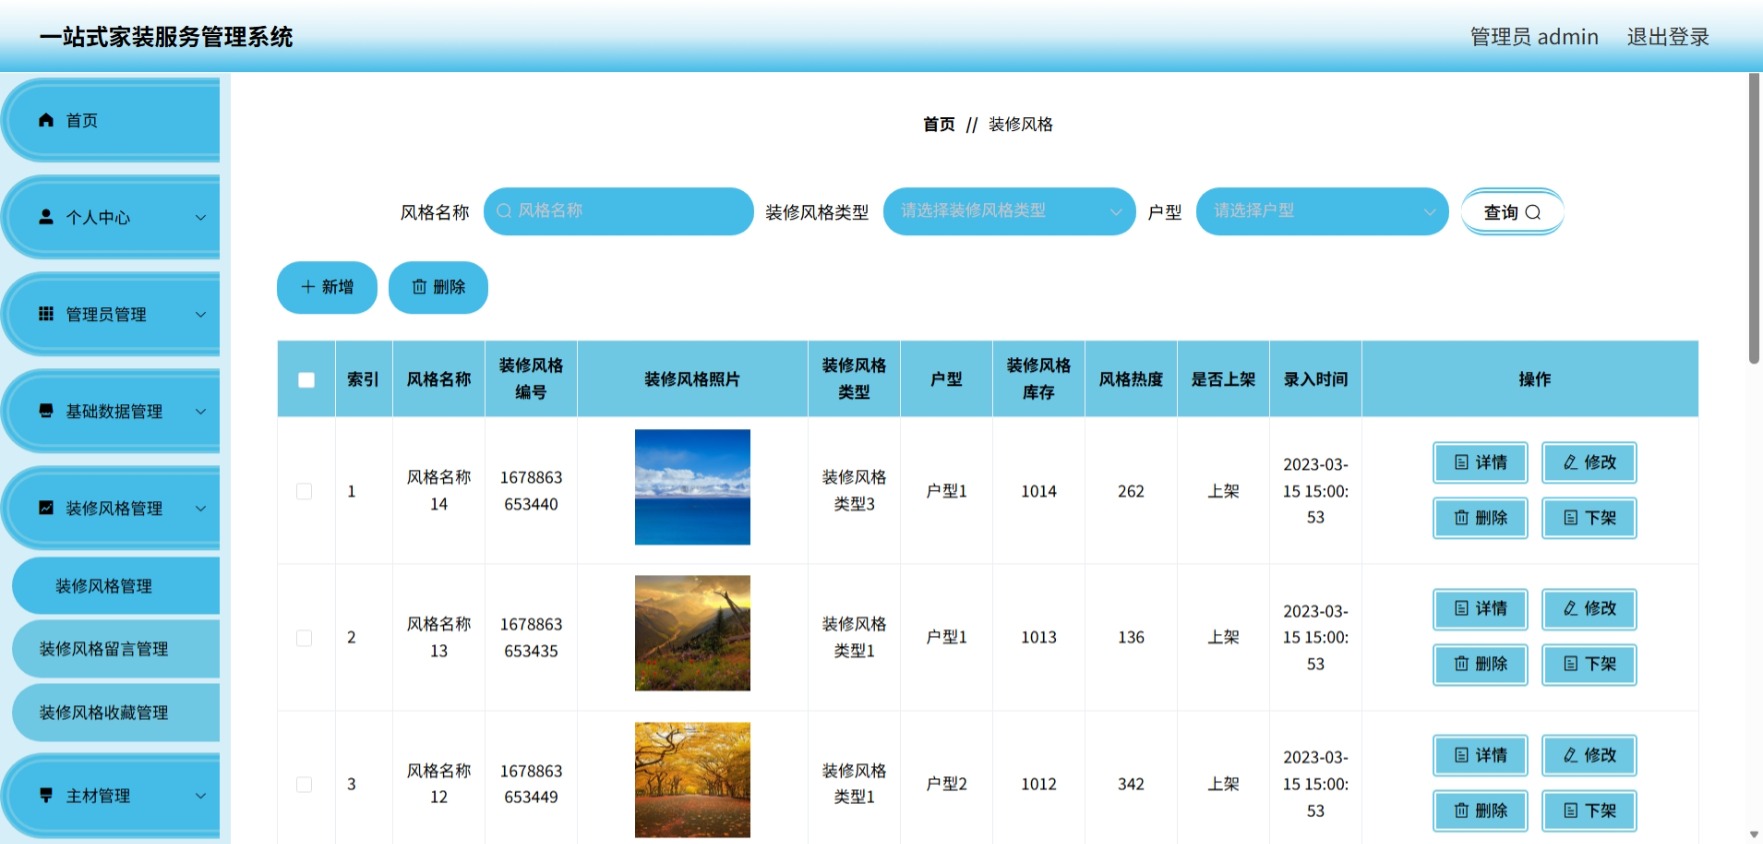Click 修改 pencil icon for 风格名称14 row
This screenshot has width=1763, height=844.
pos(1570,462)
